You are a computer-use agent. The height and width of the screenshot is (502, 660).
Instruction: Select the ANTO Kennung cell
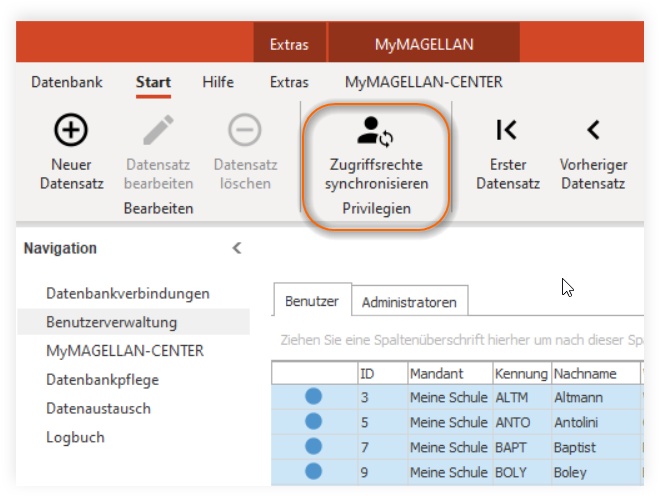tap(522, 422)
